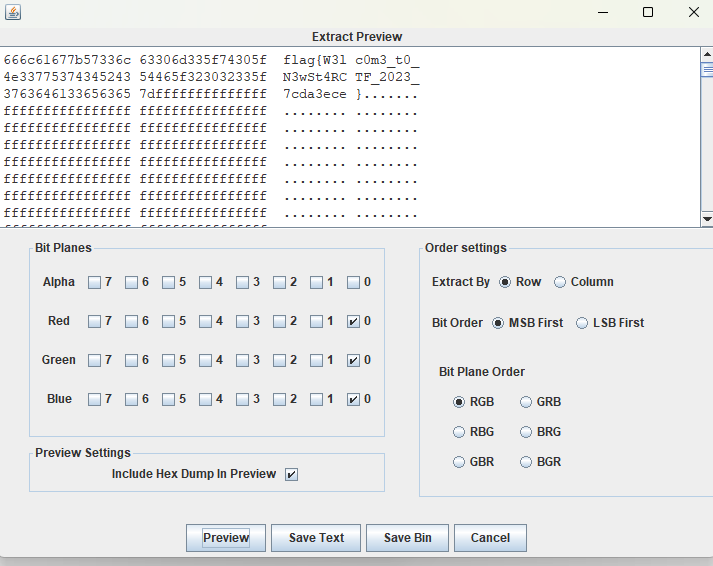Image resolution: width=713 pixels, height=566 pixels.
Task: Choose Extract By Row option
Action: click(x=505, y=282)
